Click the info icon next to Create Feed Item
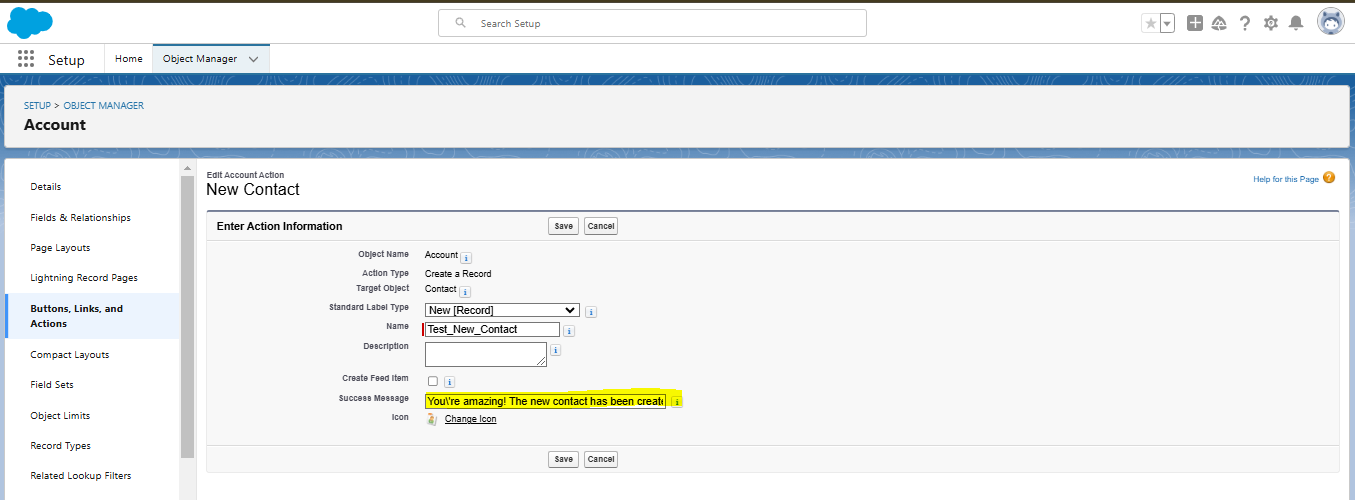Screen dimensions: 1355x500 450,382
